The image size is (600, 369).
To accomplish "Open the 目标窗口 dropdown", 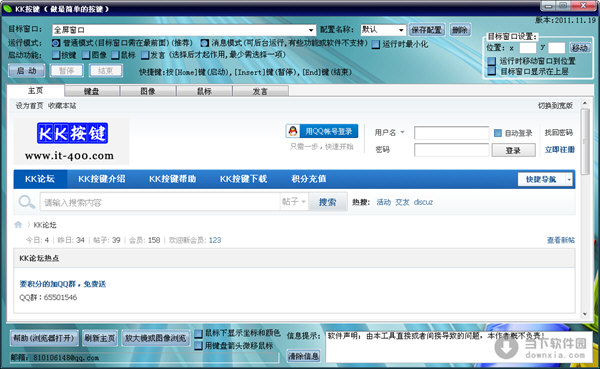I will pos(311,30).
